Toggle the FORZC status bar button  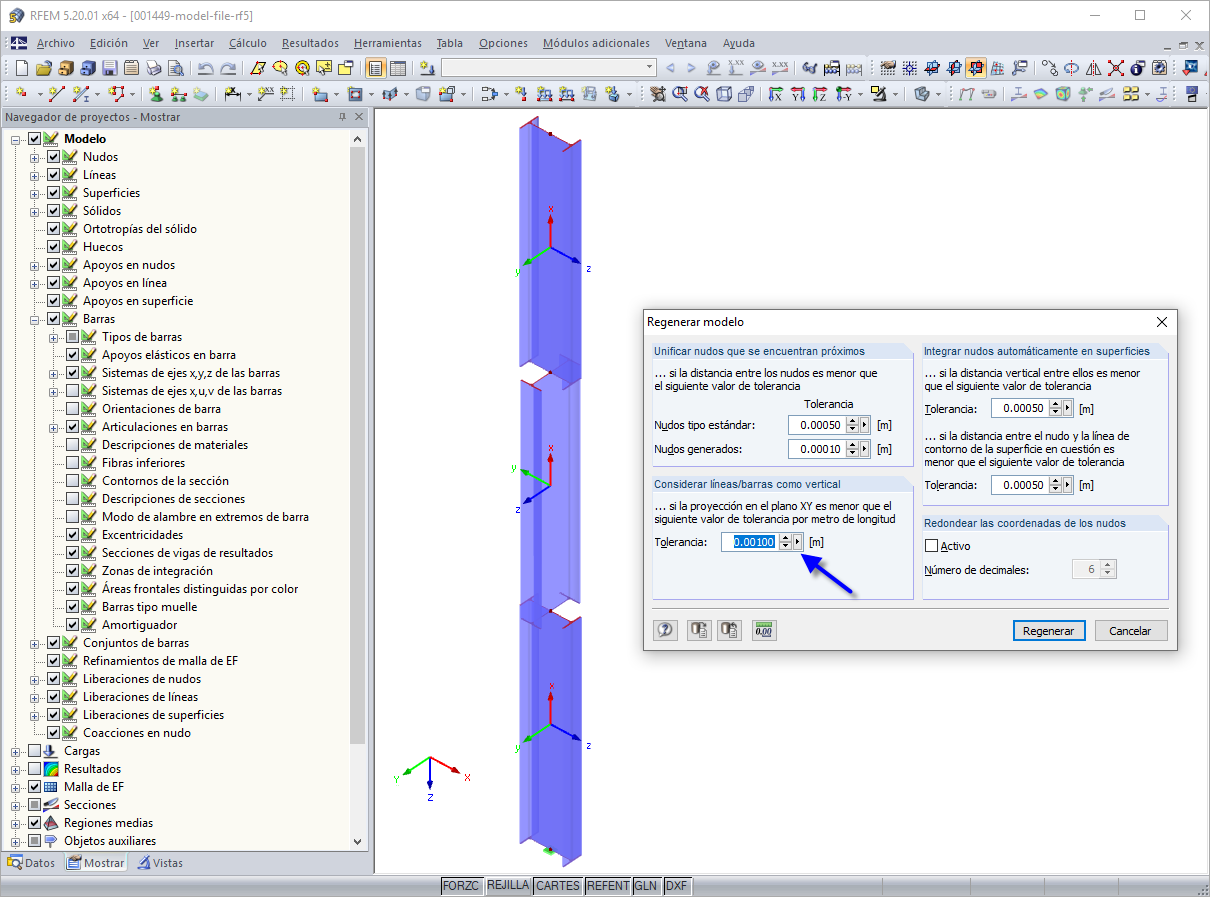click(x=462, y=886)
